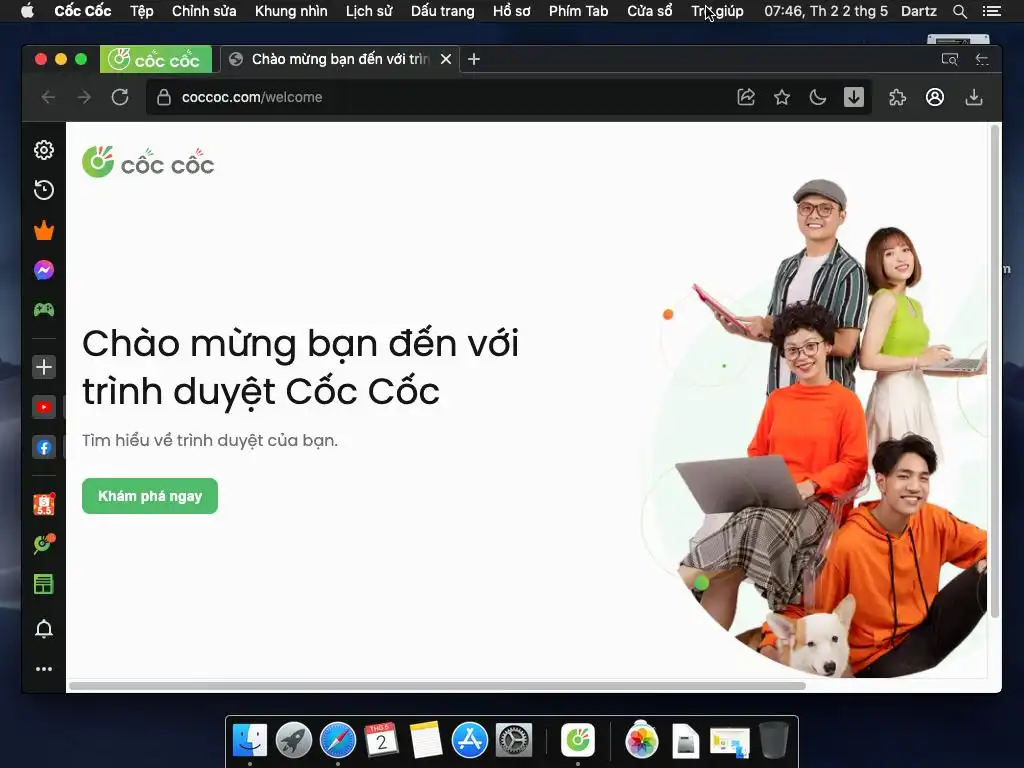Go back with the back arrow
The width and height of the screenshot is (1024, 768).
pyautogui.click(x=48, y=97)
